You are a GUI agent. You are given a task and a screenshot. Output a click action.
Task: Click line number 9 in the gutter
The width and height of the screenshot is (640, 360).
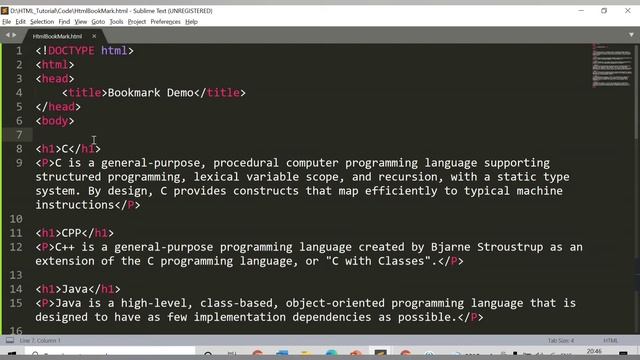[19, 163]
